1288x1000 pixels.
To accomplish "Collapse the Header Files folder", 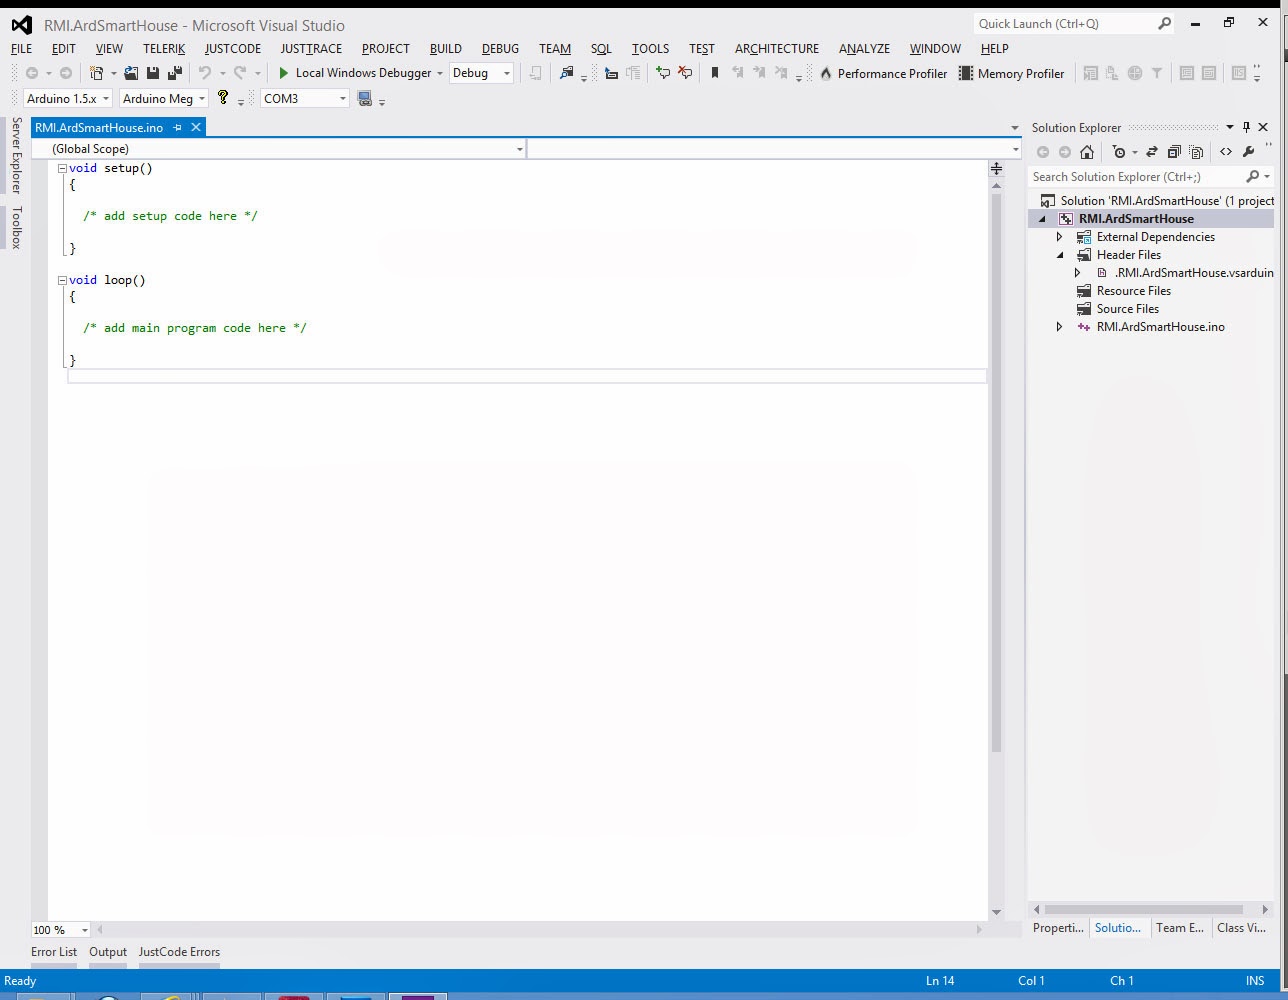I will (1060, 255).
